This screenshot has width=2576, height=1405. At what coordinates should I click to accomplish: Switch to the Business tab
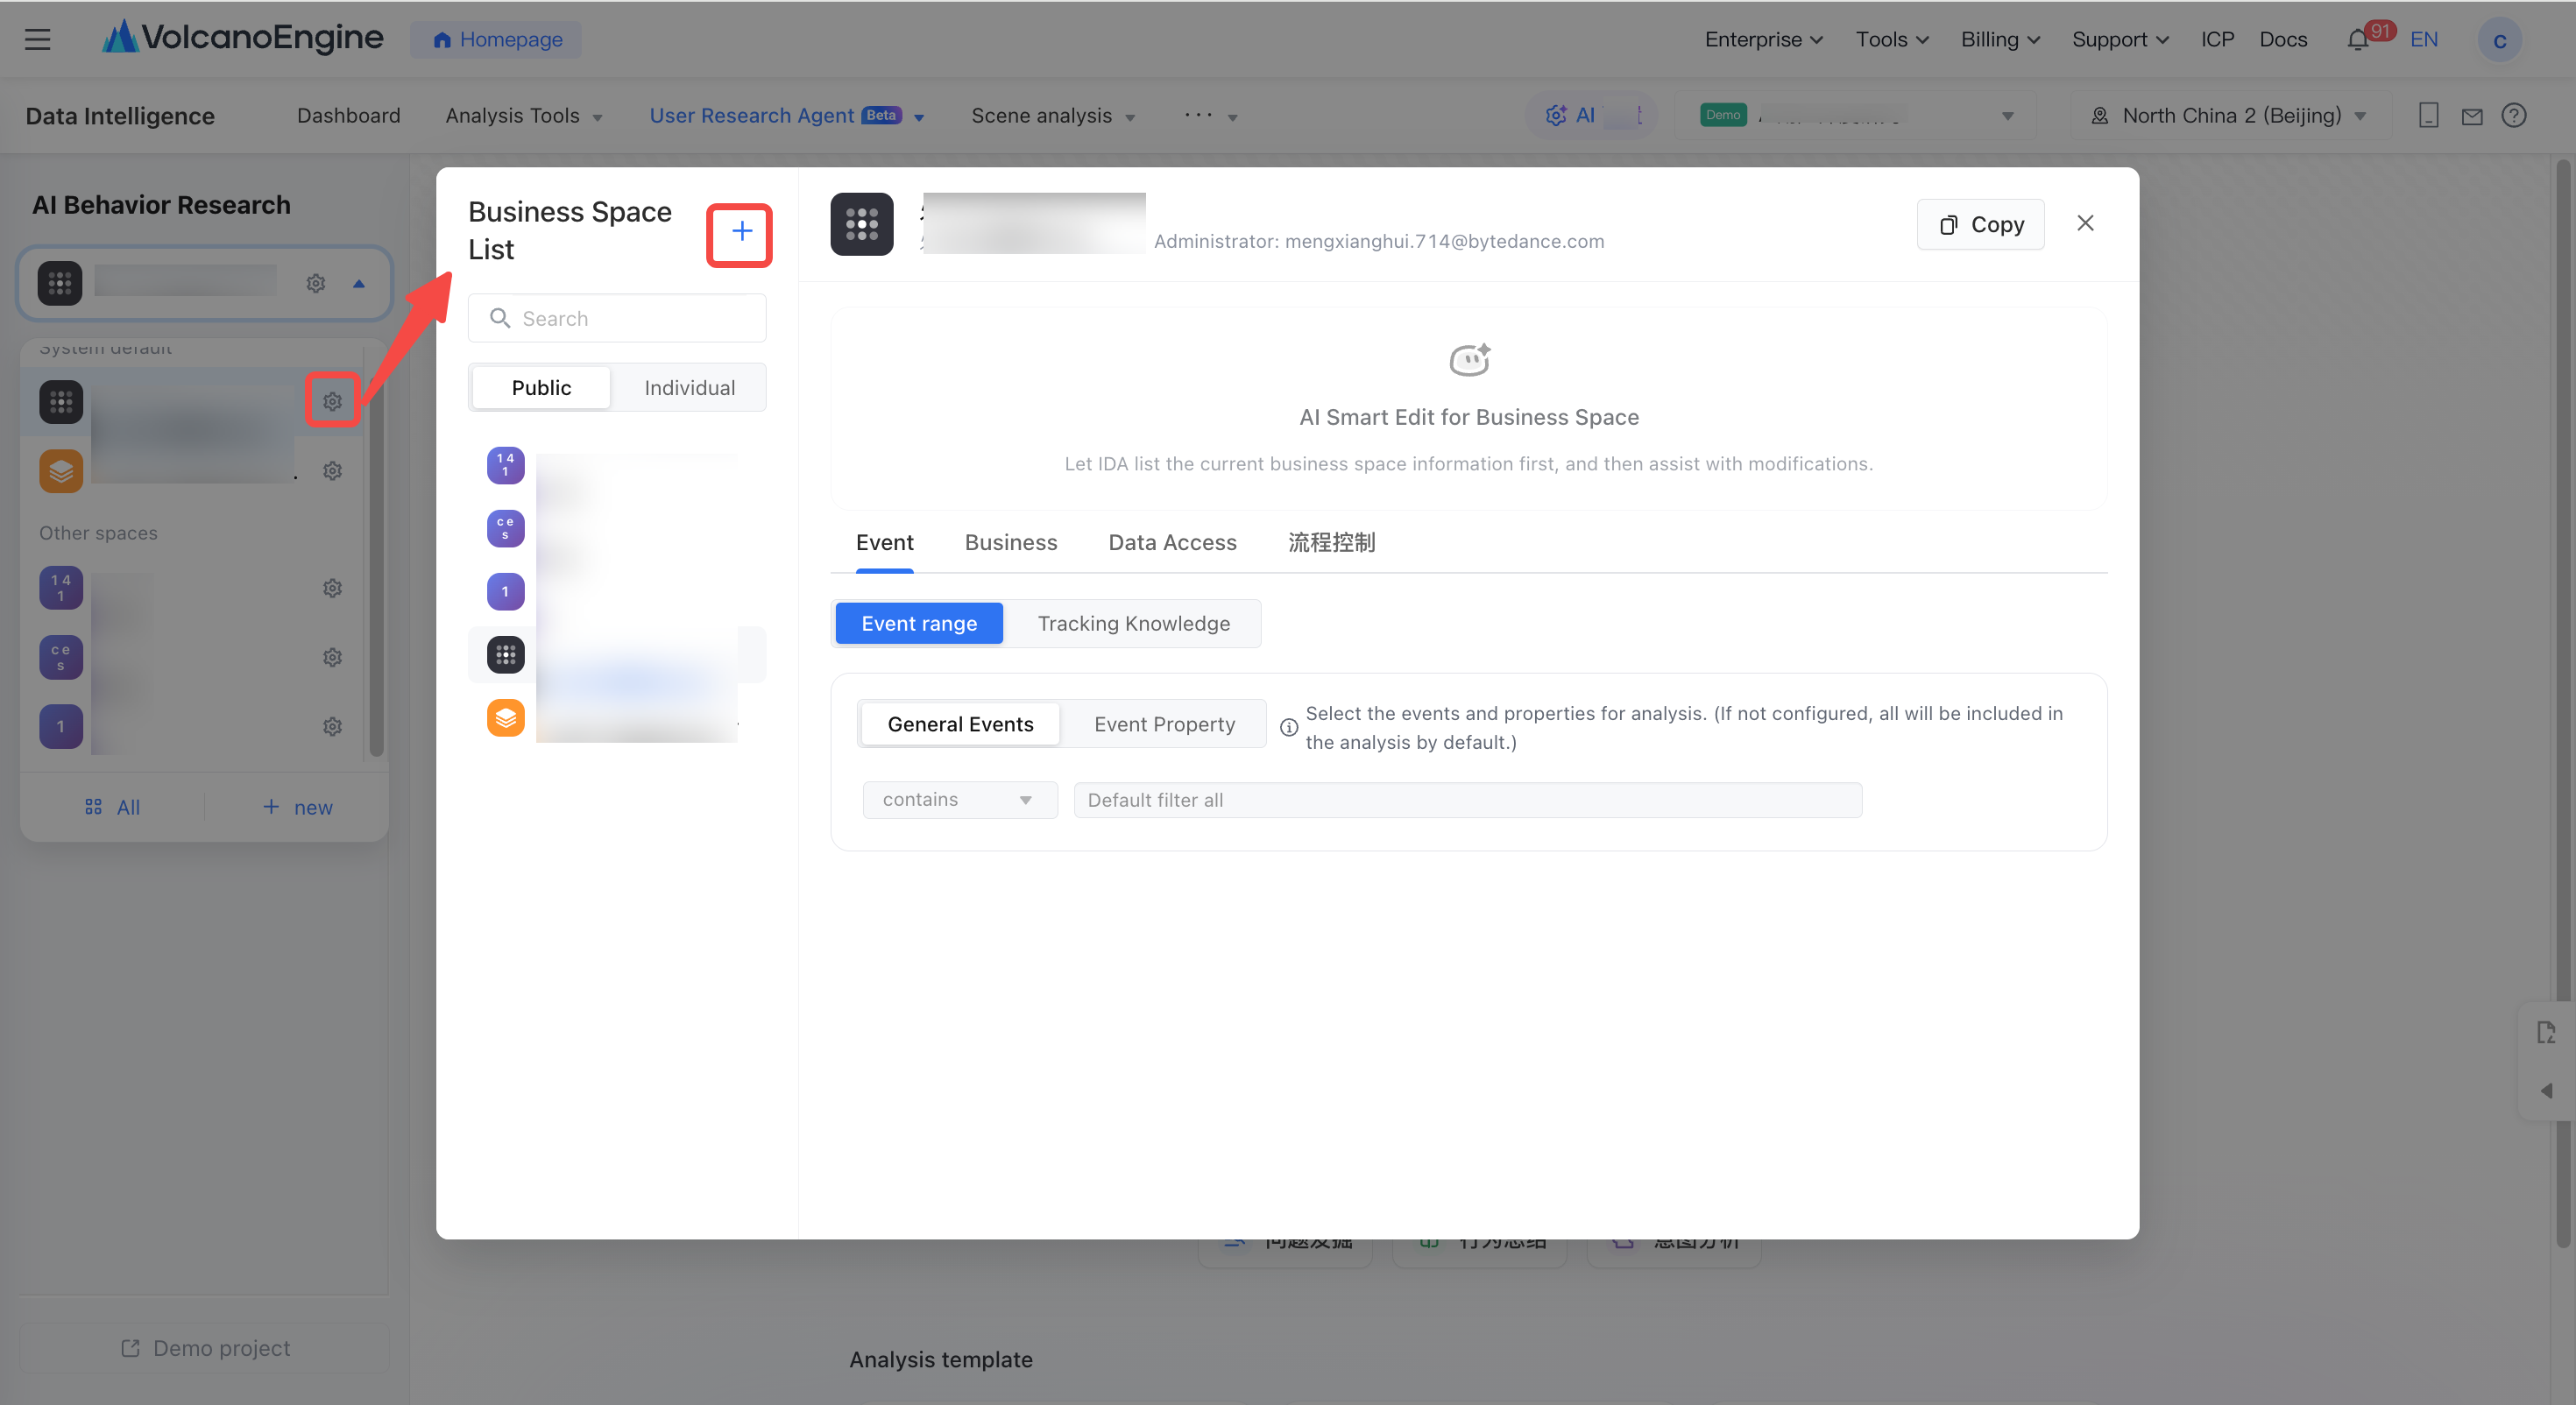pyautogui.click(x=1010, y=543)
